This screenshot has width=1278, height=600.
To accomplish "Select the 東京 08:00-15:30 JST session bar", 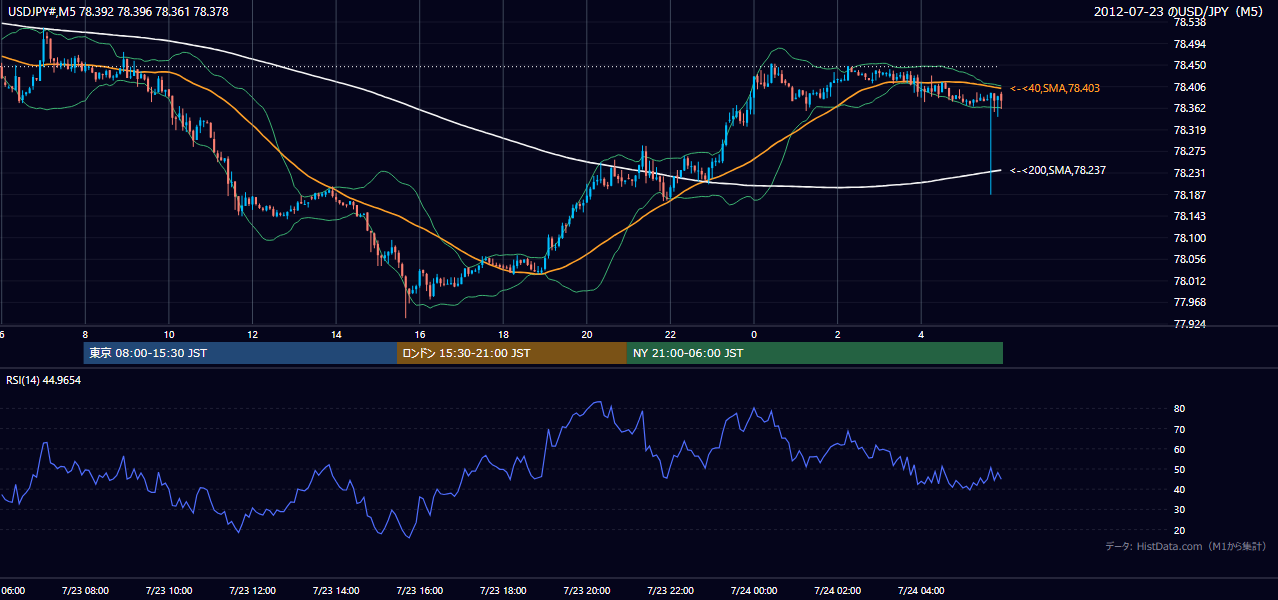I will point(240,353).
